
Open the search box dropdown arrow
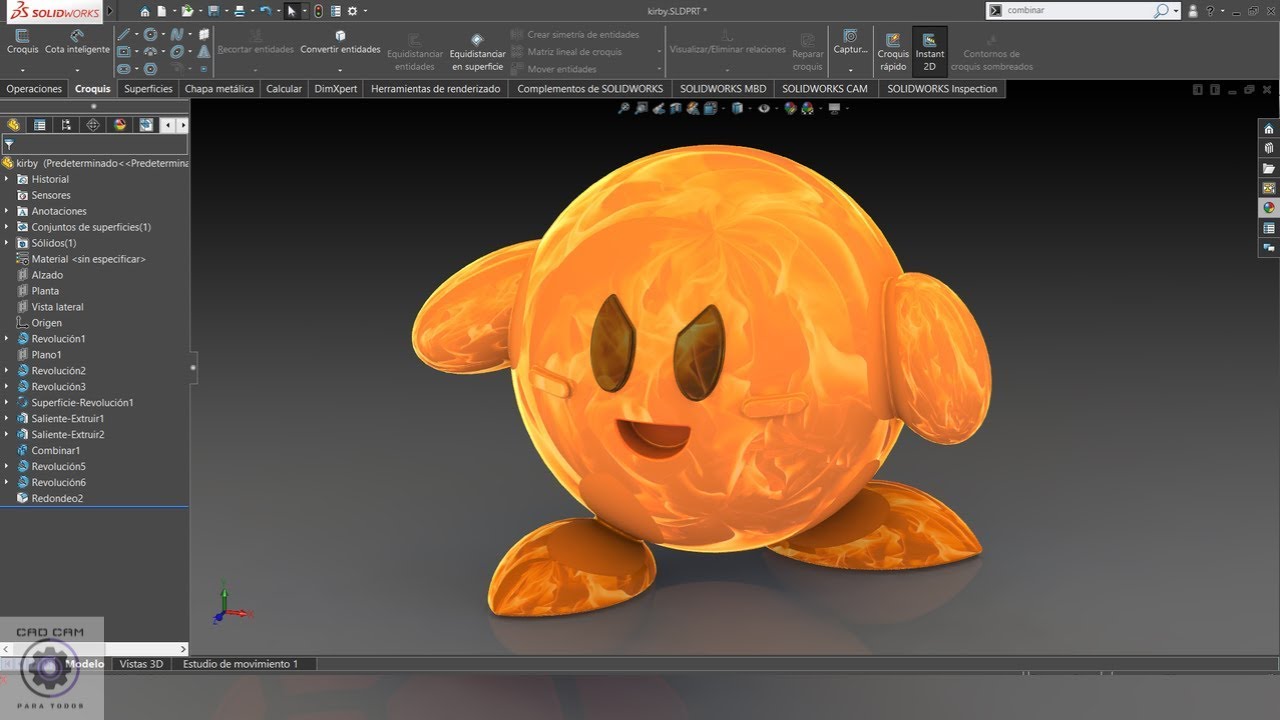1176,11
